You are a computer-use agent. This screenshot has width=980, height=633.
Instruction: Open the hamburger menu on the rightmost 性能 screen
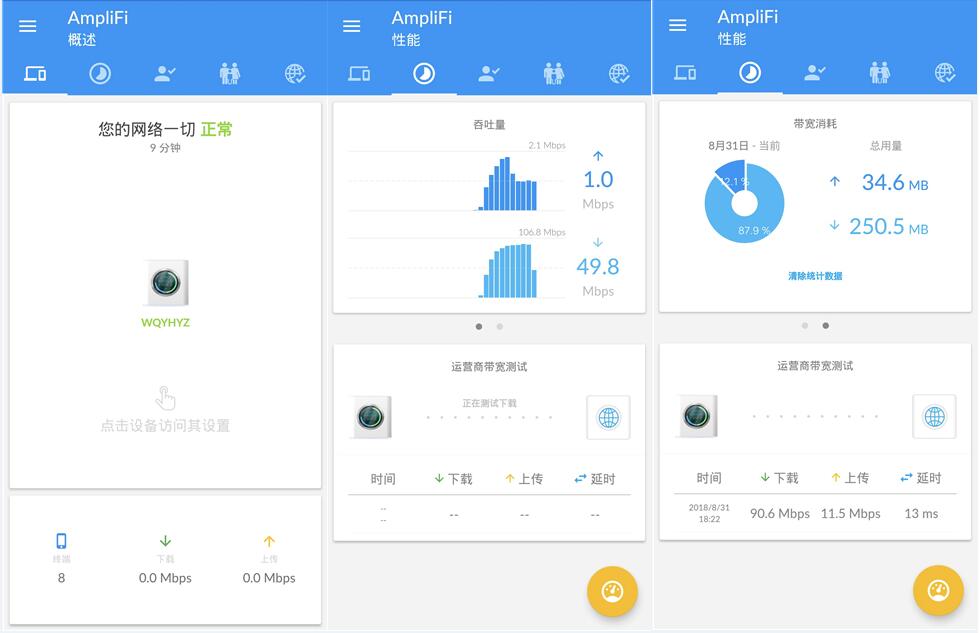click(x=677, y=26)
